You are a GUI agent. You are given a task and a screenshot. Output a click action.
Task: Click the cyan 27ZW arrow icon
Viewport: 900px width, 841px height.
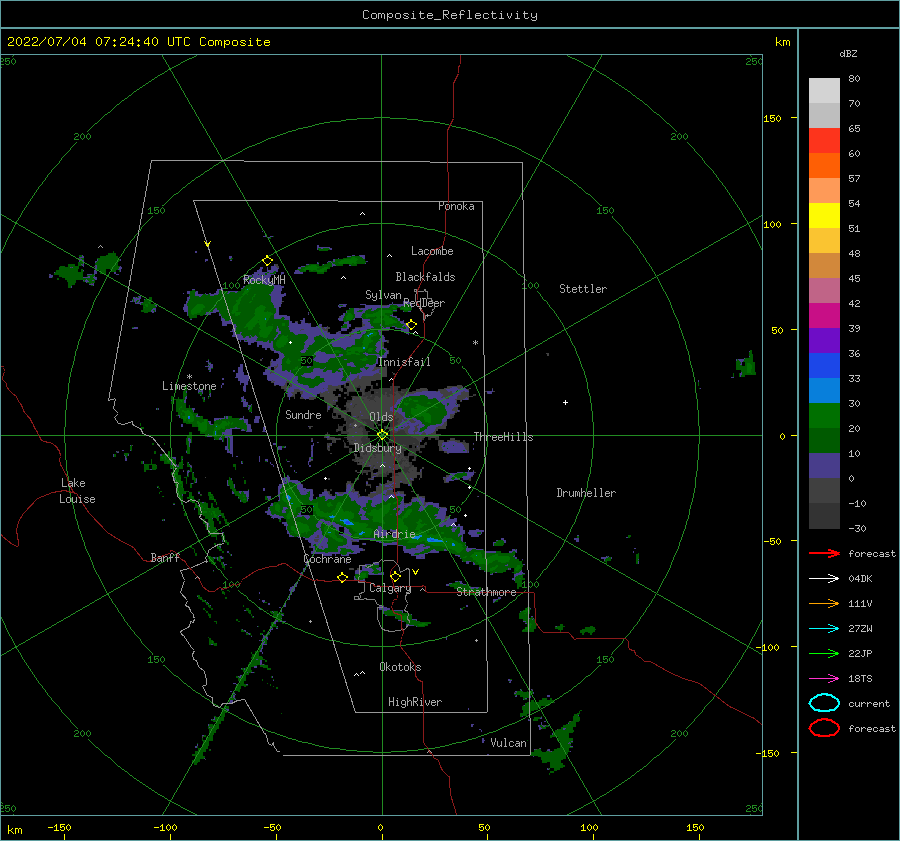coord(824,629)
